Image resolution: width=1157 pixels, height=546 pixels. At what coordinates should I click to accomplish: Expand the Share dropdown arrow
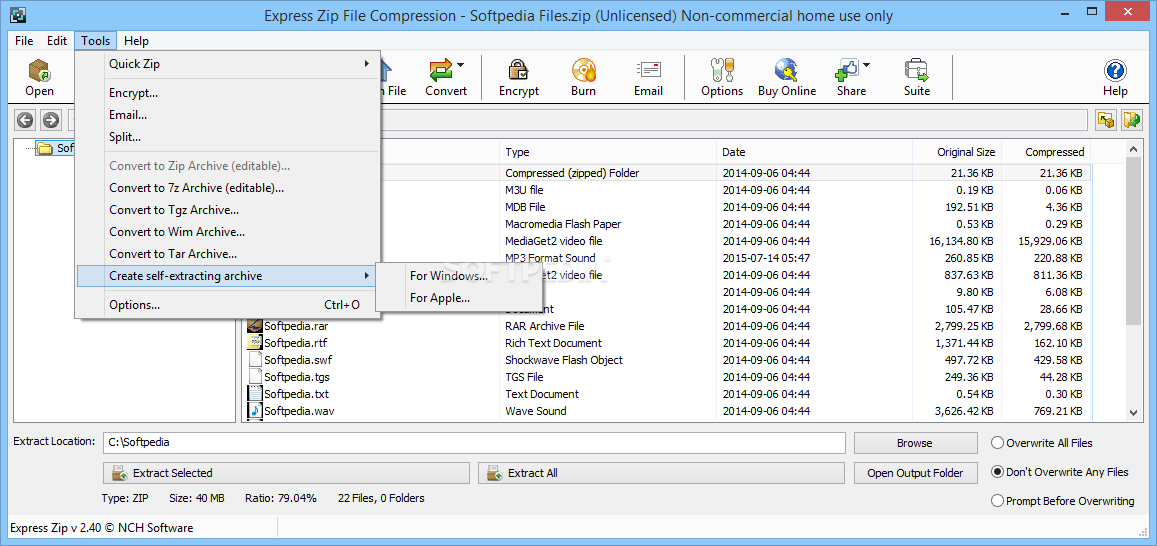[867, 65]
